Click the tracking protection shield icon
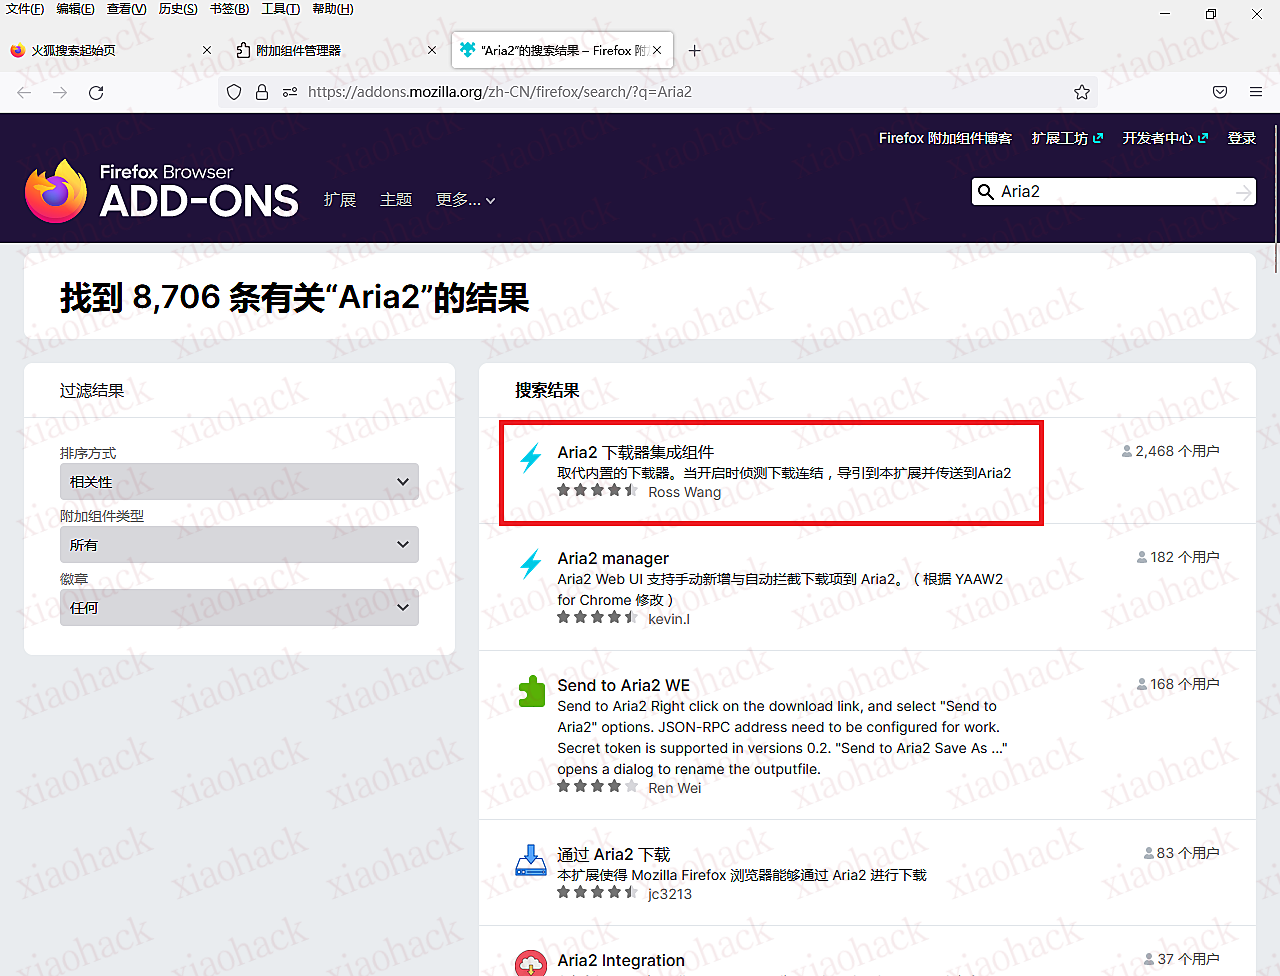Image resolution: width=1280 pixels, height=976 pixels. (x=234, y=92)
